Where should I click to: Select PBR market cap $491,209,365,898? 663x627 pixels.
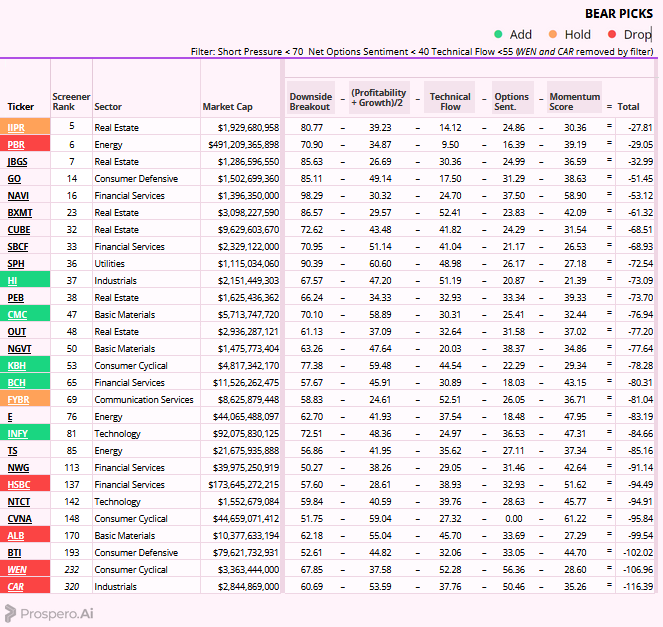click(244, 145)
